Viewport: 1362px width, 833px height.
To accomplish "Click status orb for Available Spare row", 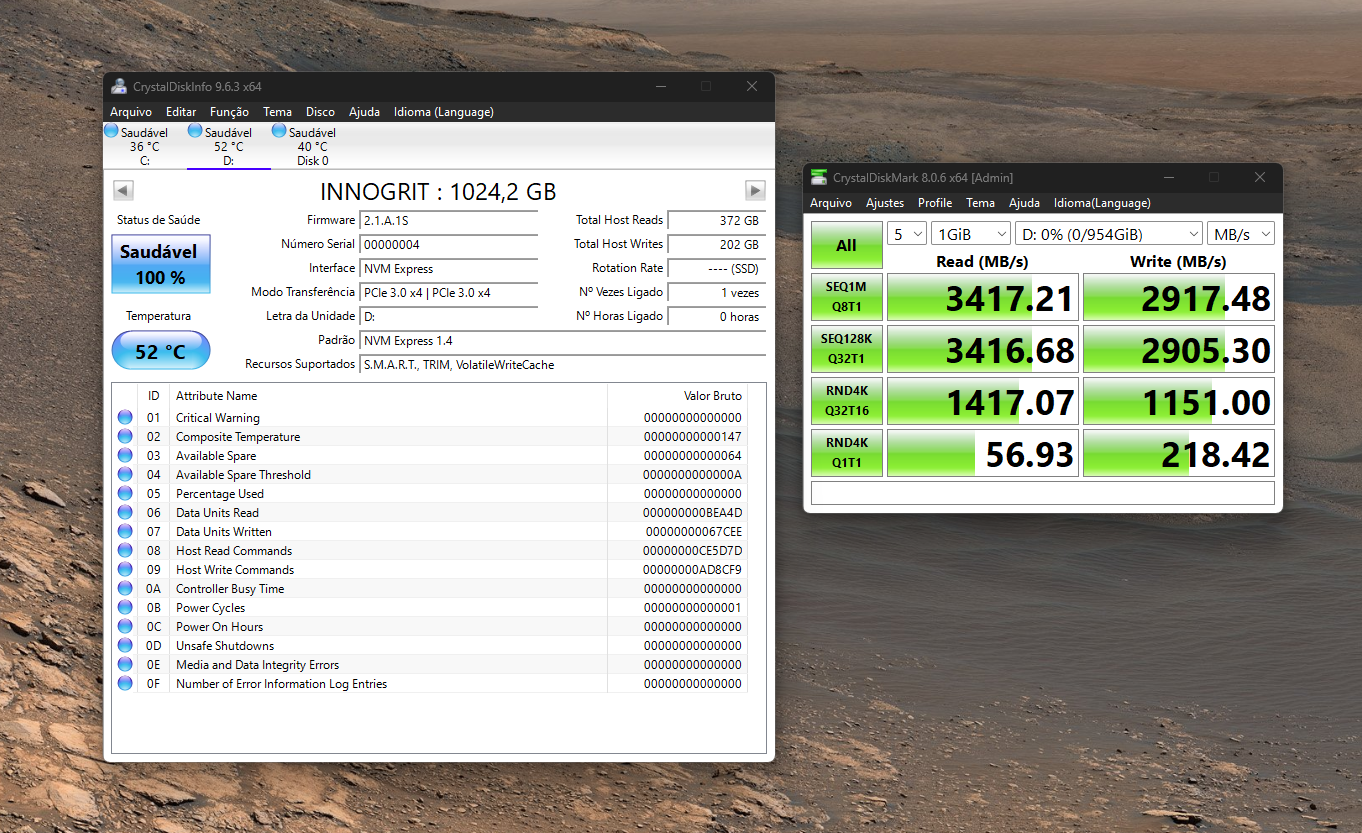I will pos(125,455).
